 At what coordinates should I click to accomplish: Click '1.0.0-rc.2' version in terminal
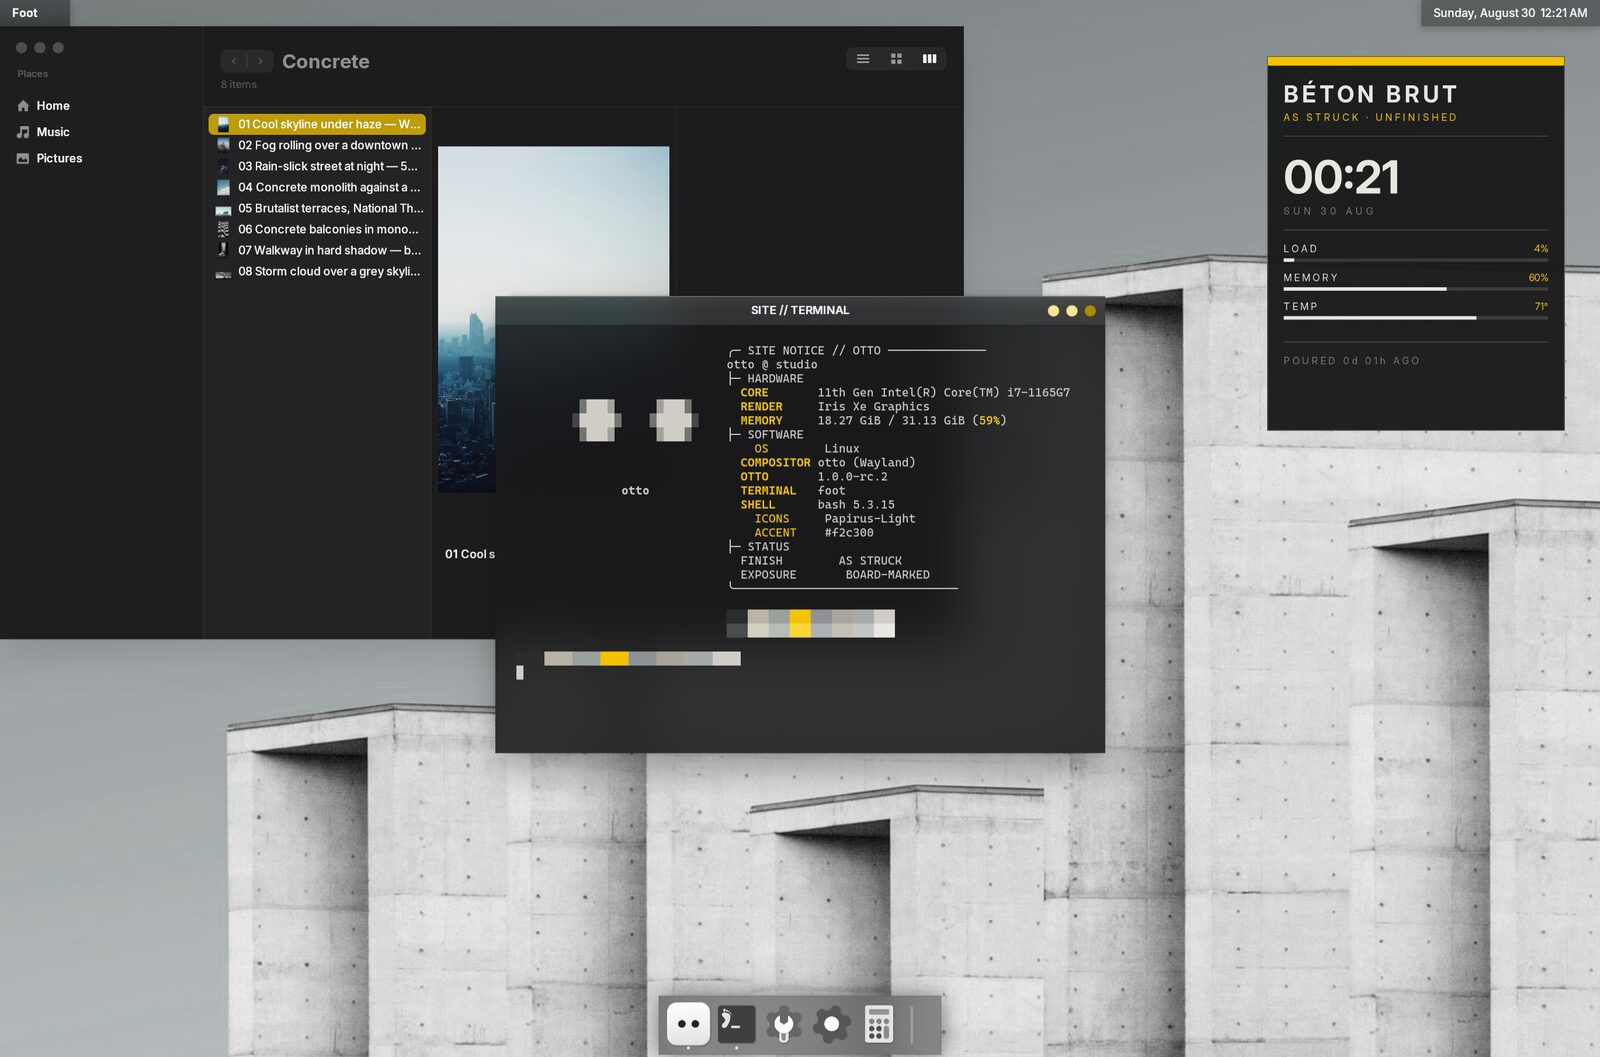click(x=852, y=477)
